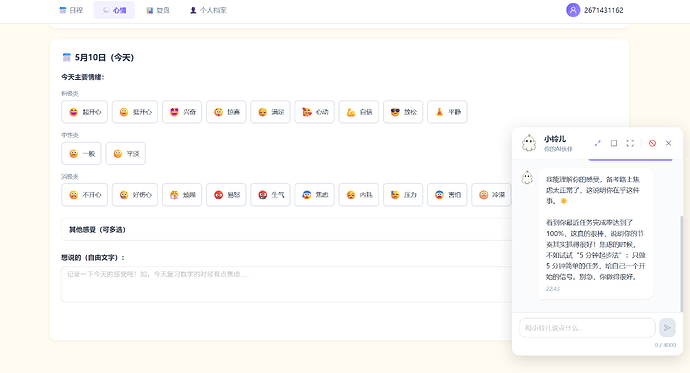
Task: Choose the 压力 stress mood
Action: [403, 195]
